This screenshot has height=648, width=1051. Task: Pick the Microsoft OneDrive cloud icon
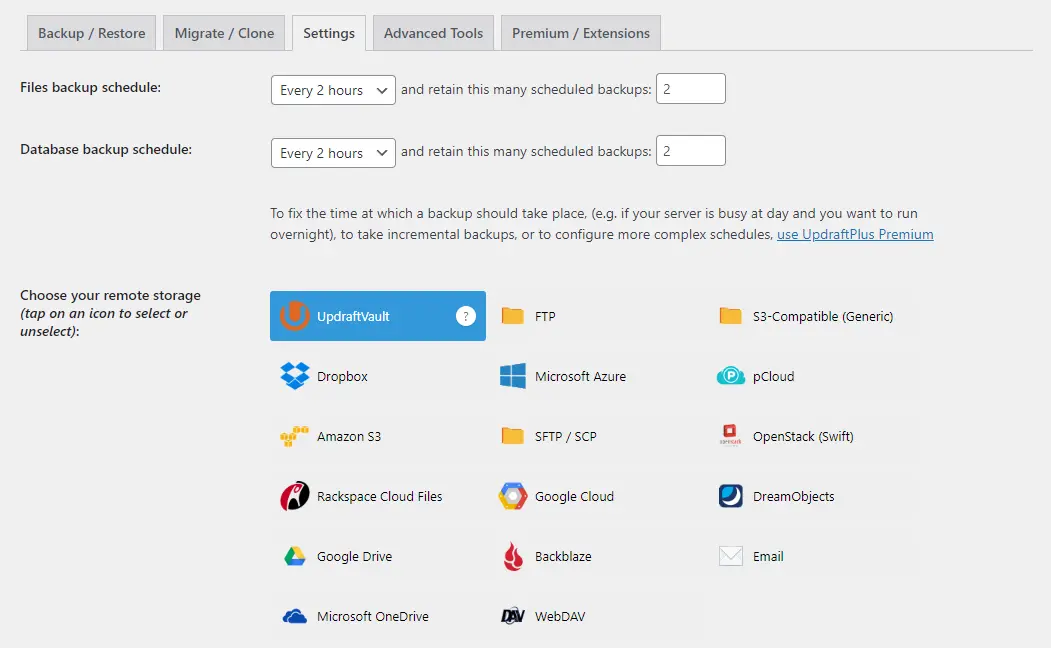[294, 617]
